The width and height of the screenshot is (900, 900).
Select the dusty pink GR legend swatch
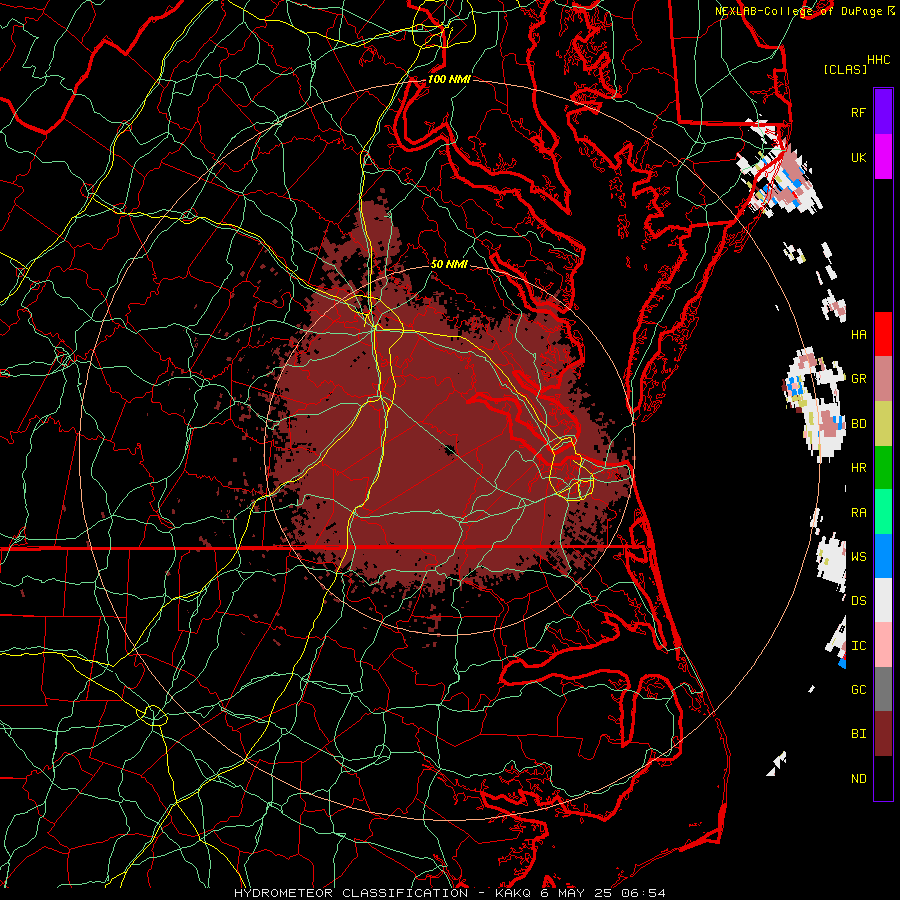883,378
